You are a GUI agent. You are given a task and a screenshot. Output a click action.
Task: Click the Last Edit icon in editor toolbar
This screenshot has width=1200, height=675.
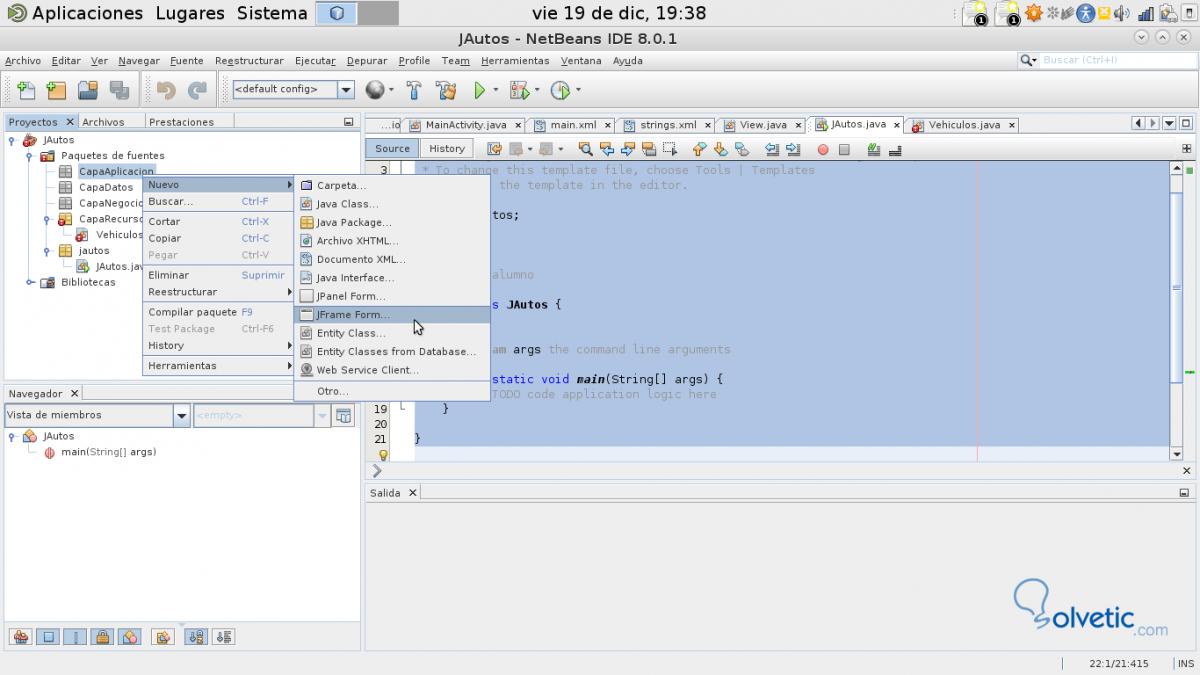tap(494, 149)
